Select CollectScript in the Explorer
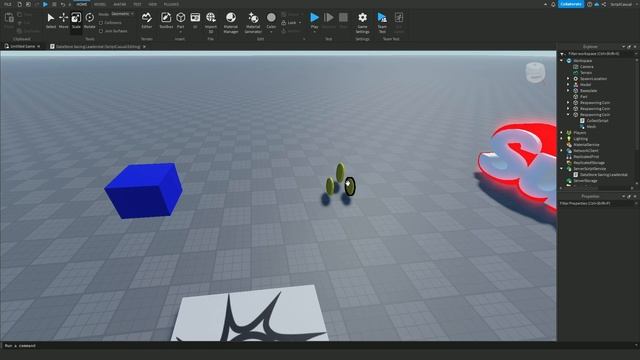This screenshot has height=360, width=640. click(597, 121)
